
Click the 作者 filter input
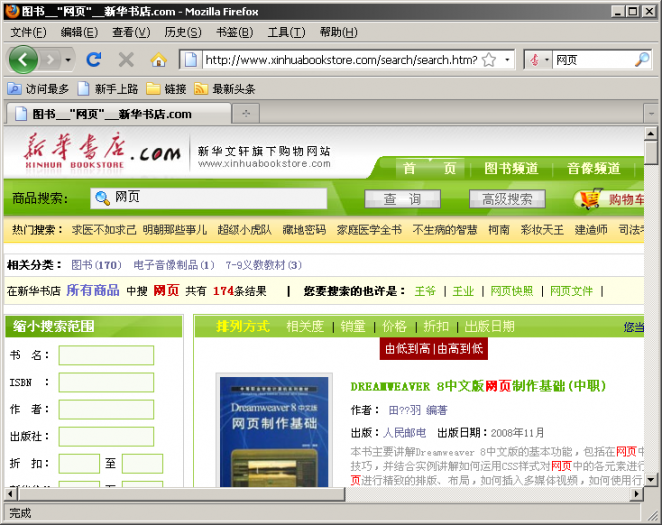click(106, 409)
